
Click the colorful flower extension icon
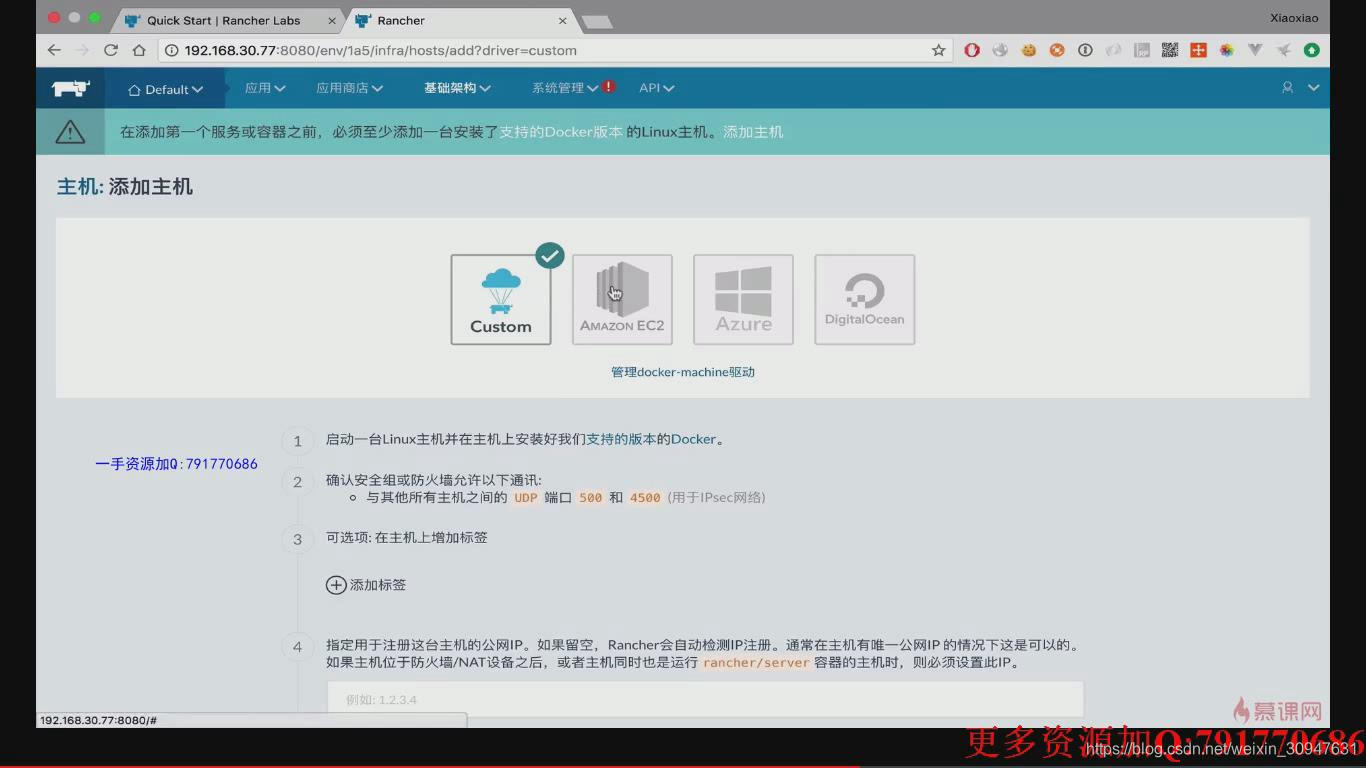point(1226,50)
